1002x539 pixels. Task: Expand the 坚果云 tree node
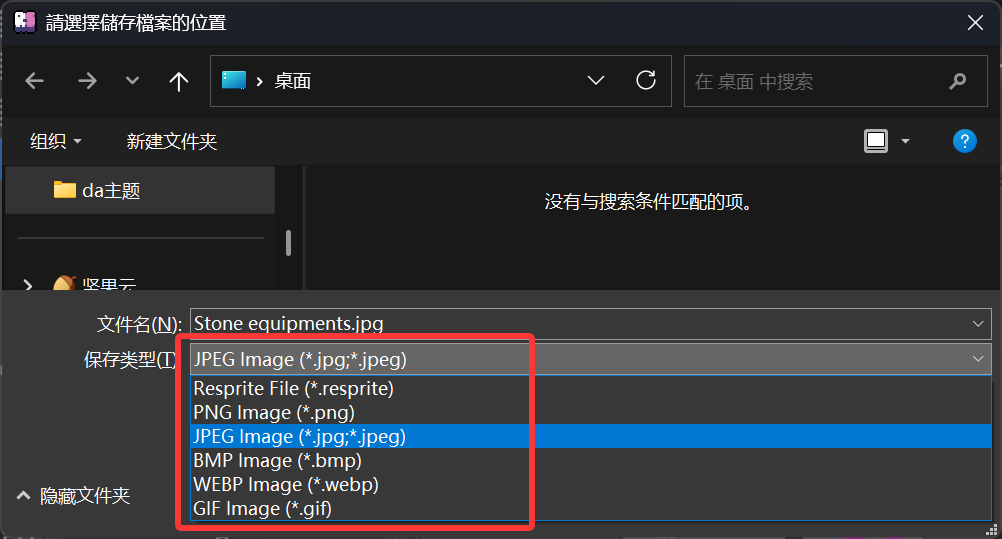(29, 285)
